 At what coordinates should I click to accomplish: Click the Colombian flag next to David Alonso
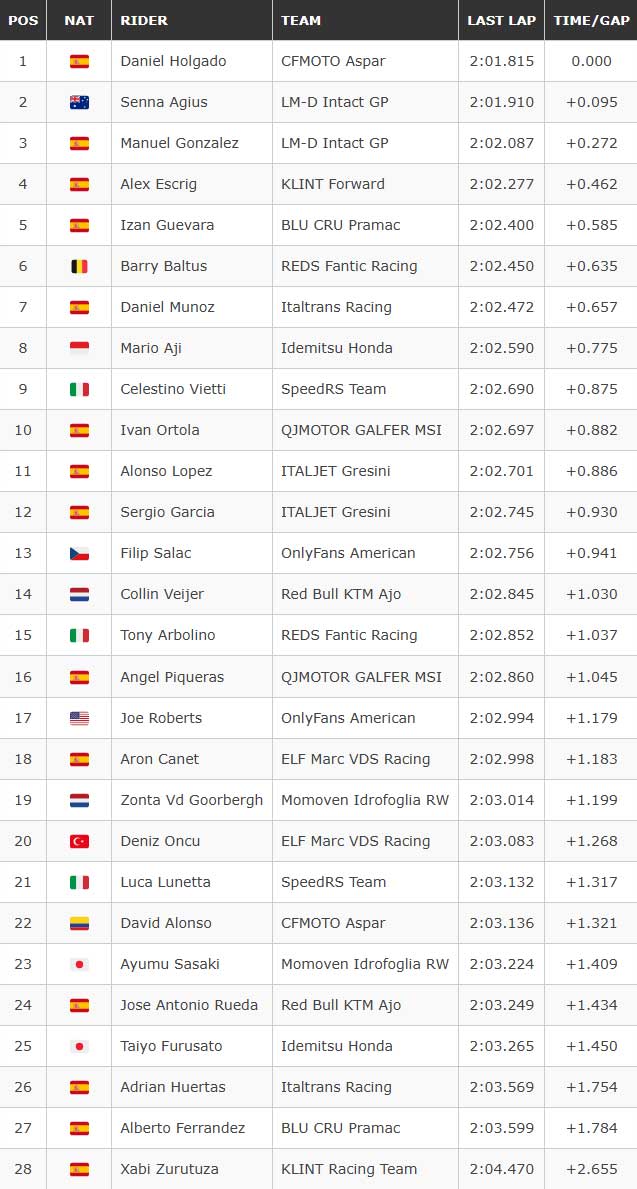pyautogui.click(x=79, y=923)
